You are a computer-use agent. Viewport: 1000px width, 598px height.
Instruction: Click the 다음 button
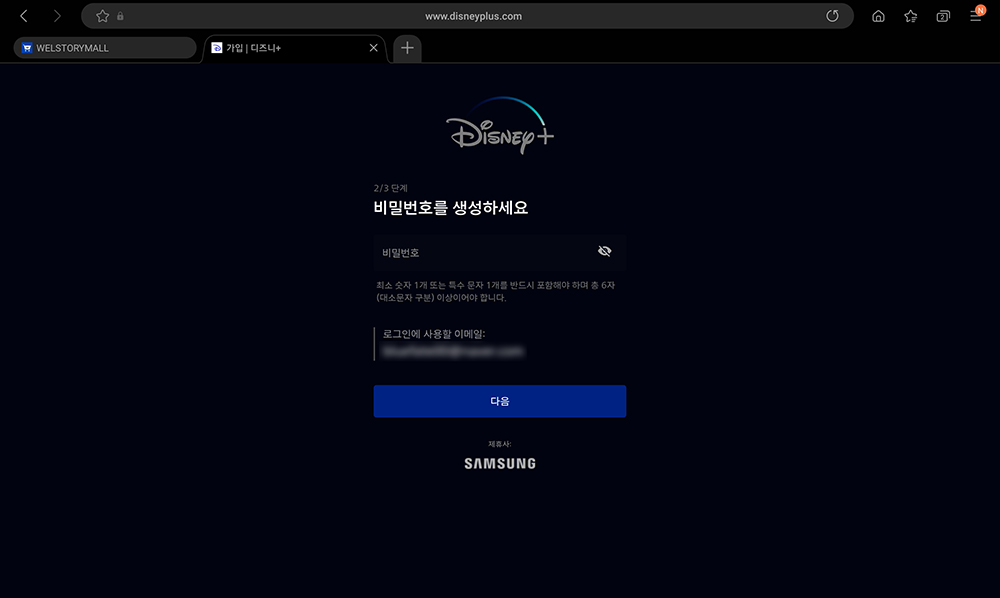point(500,401)
